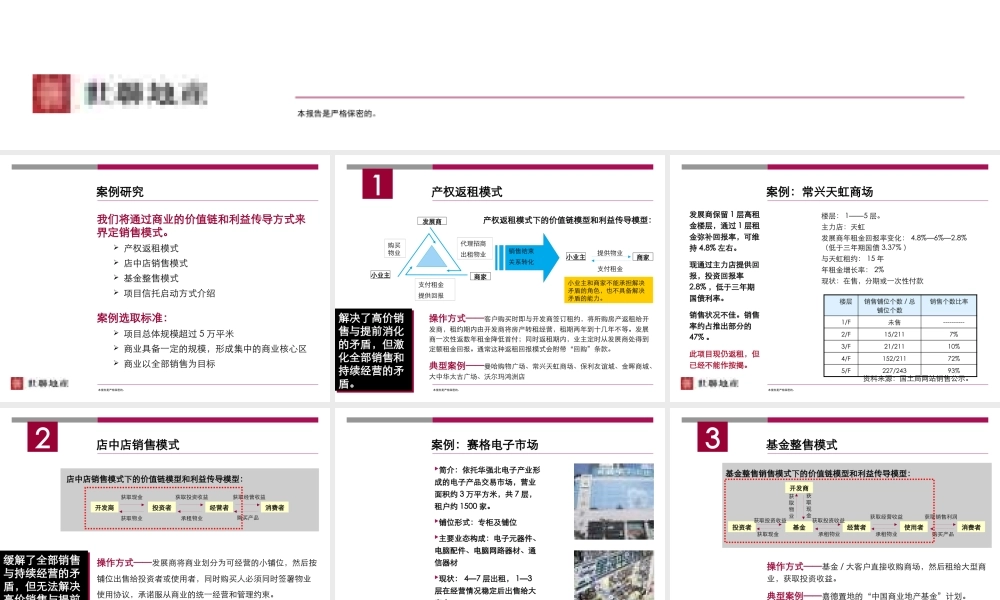The height and width of the screenshot is (600, 1000).
Task: Select the 店中店销售模式 slide title
Action: click(138, 445)
